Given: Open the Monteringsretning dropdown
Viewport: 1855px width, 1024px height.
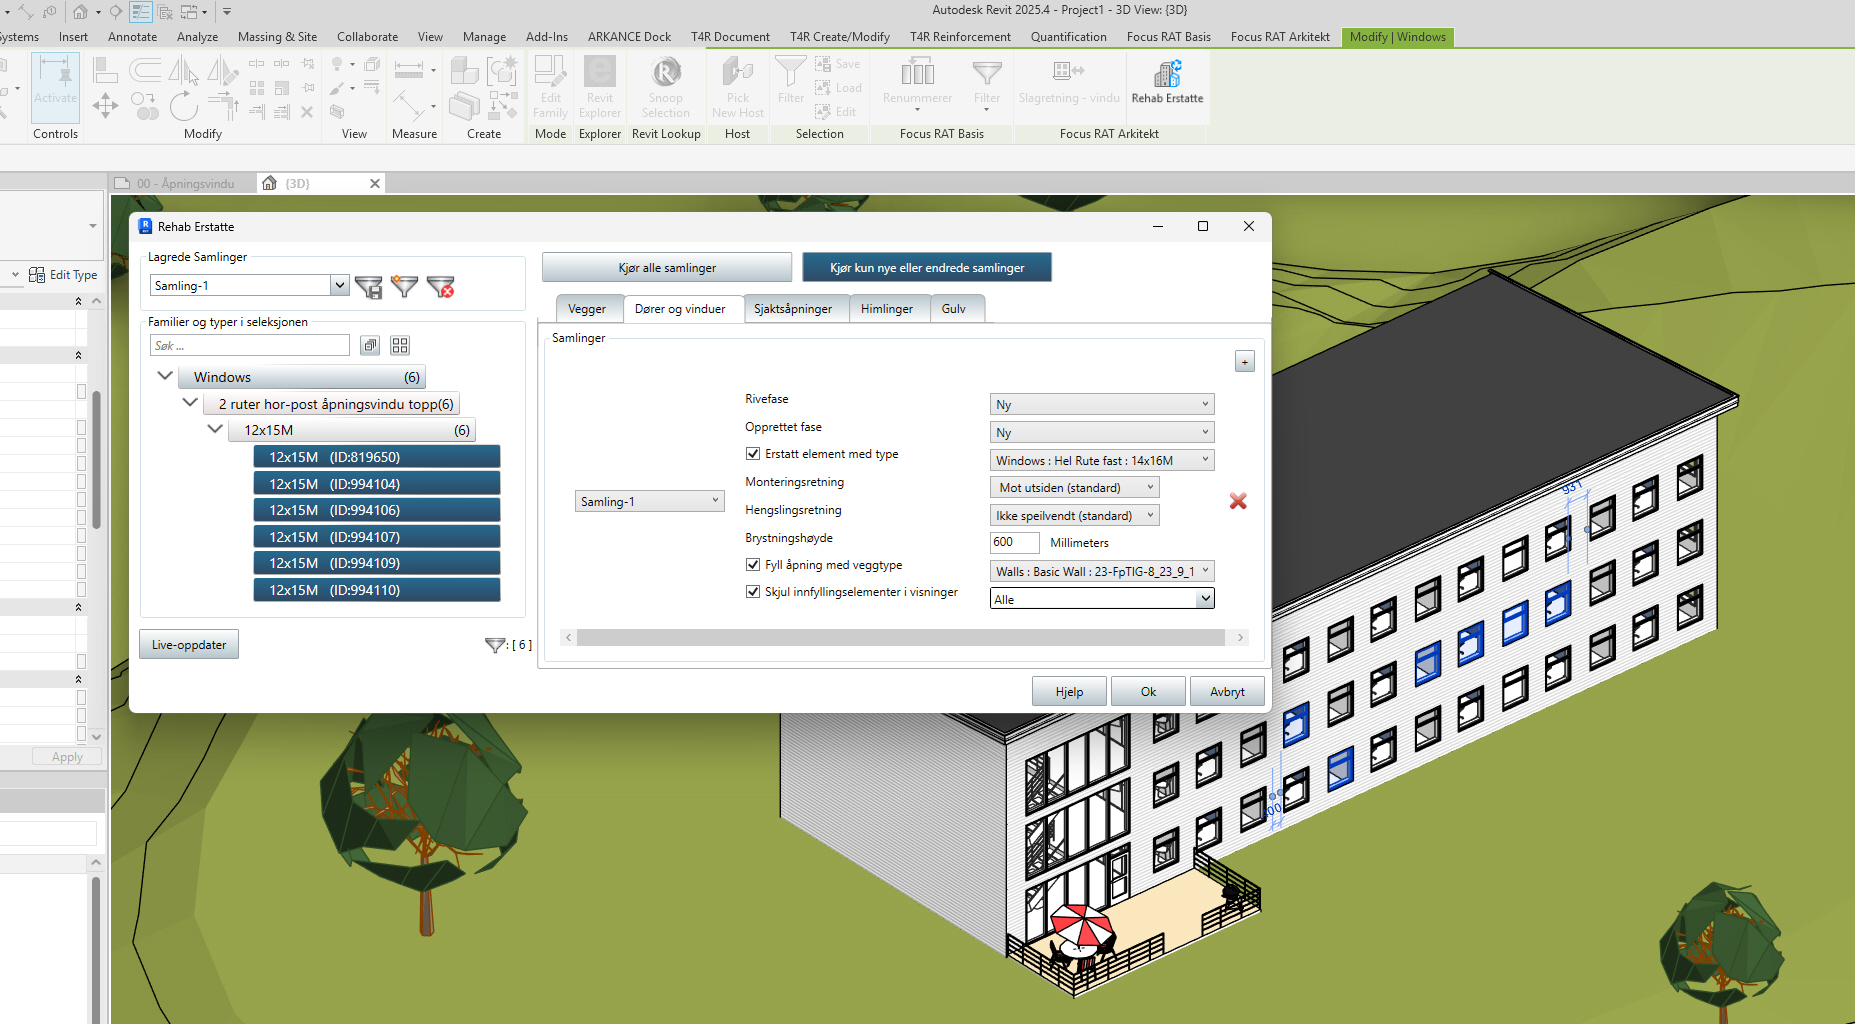Looking at the screenshot, I should coord(1073,488).
